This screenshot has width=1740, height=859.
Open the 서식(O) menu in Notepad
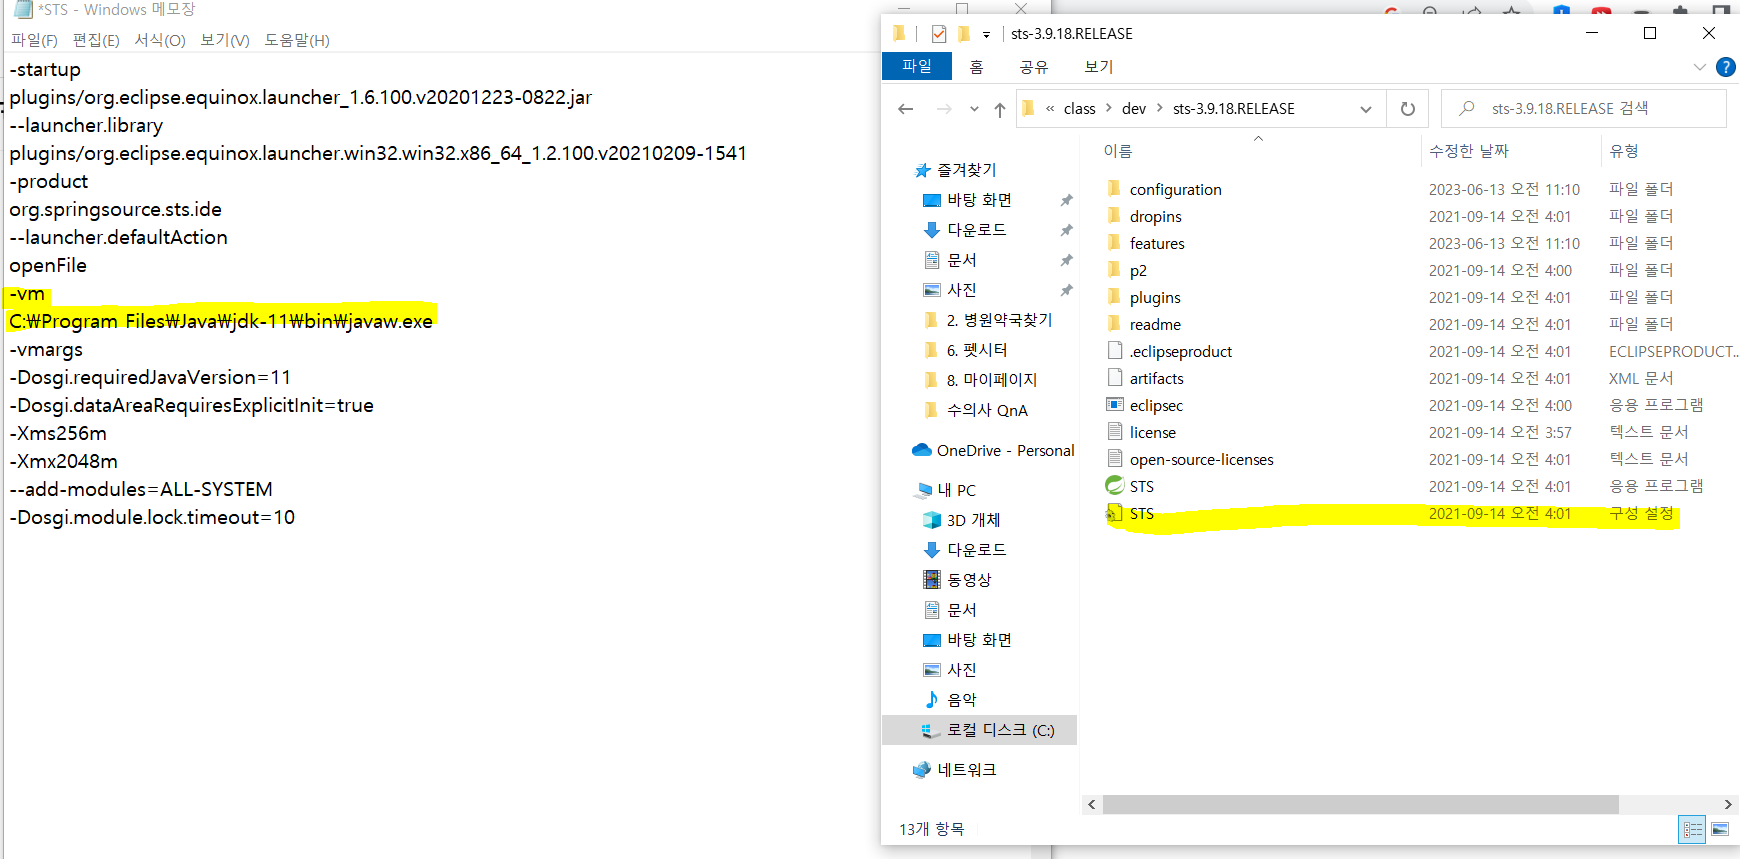point(160,40)
